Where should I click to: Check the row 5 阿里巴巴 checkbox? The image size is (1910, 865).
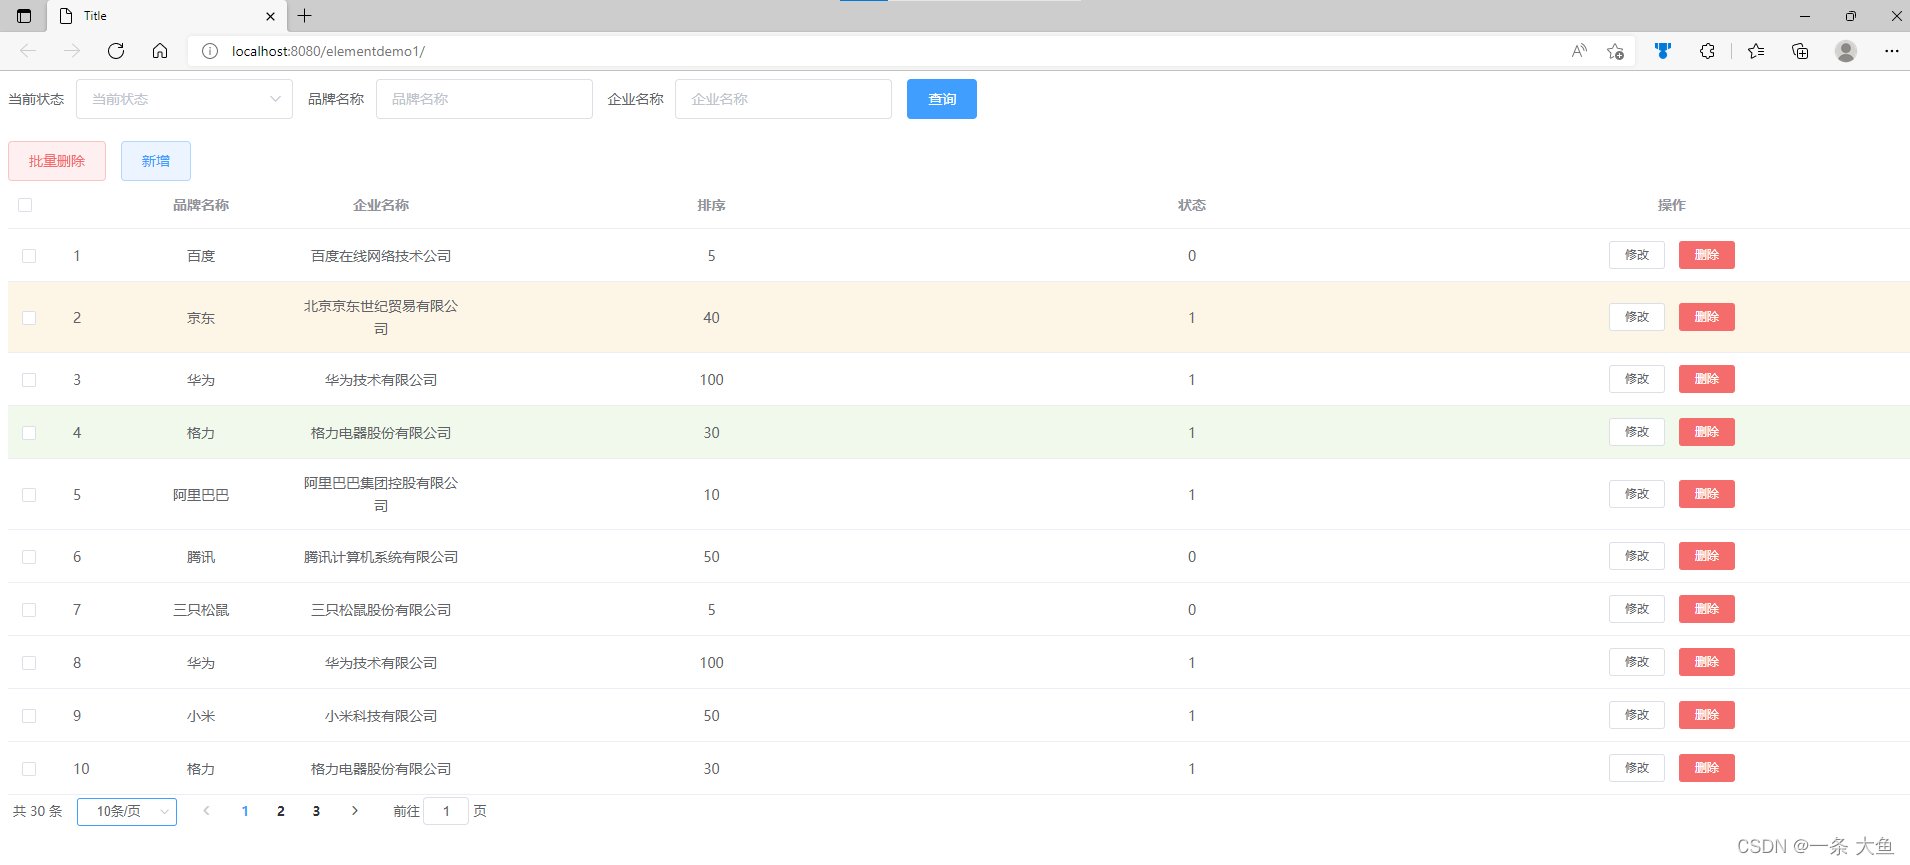point(29,495)
